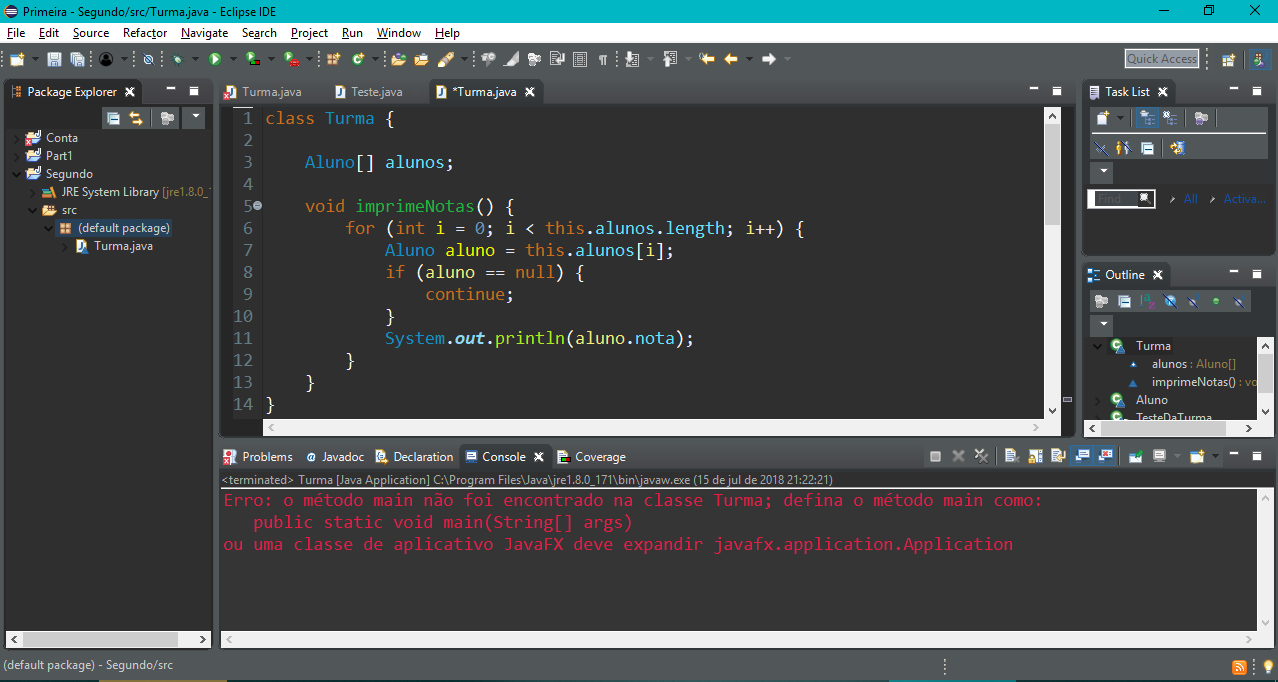This screenshot has height=682, width=1278.
Task: Toggle Show Console on Standard Out change
Action: point(1081,456)
